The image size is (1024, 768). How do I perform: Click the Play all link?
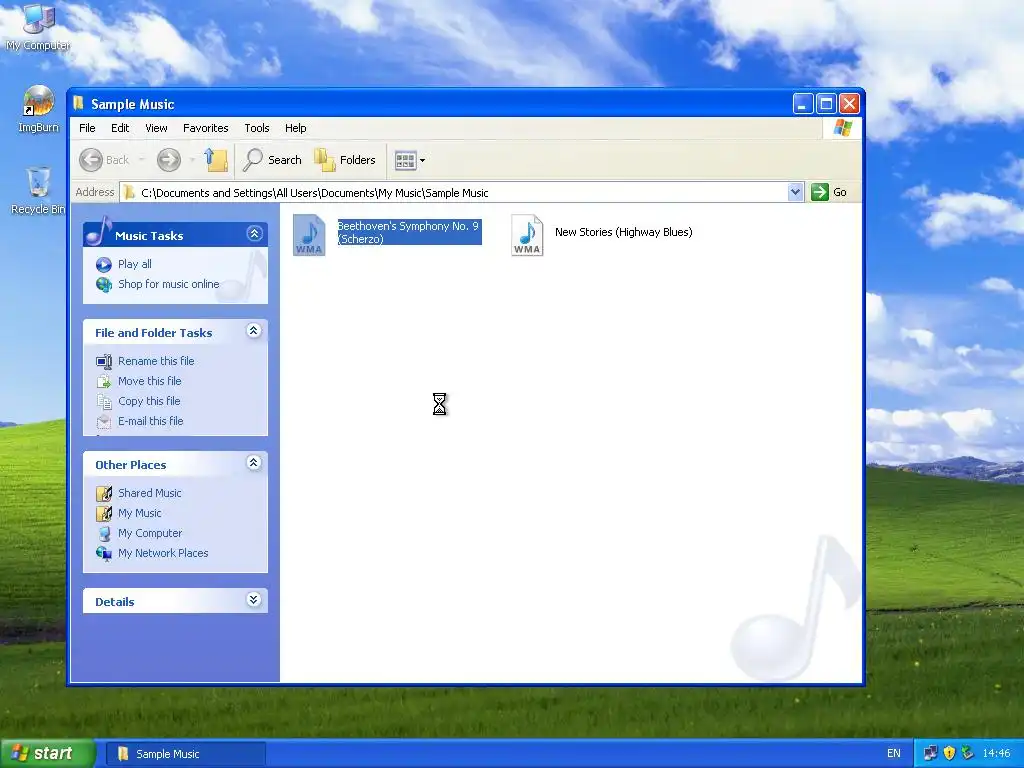[135, 264]
